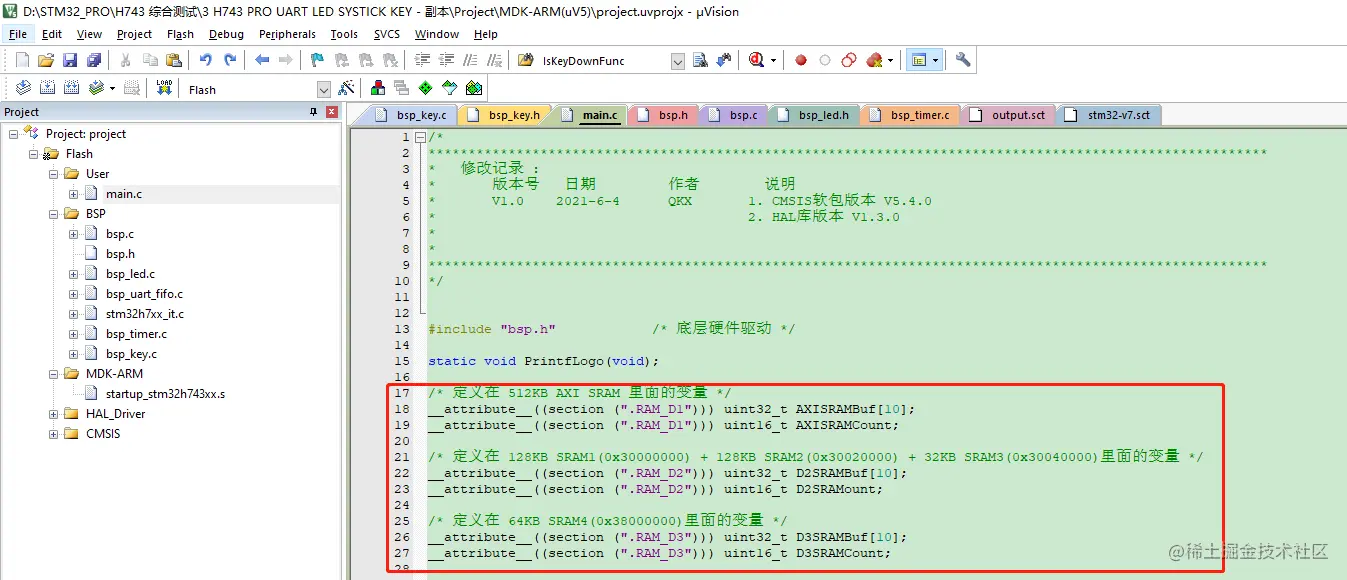This screenshot has width=1347, height=580.
Task: Close the Project panel
Action: coord(332,112)
